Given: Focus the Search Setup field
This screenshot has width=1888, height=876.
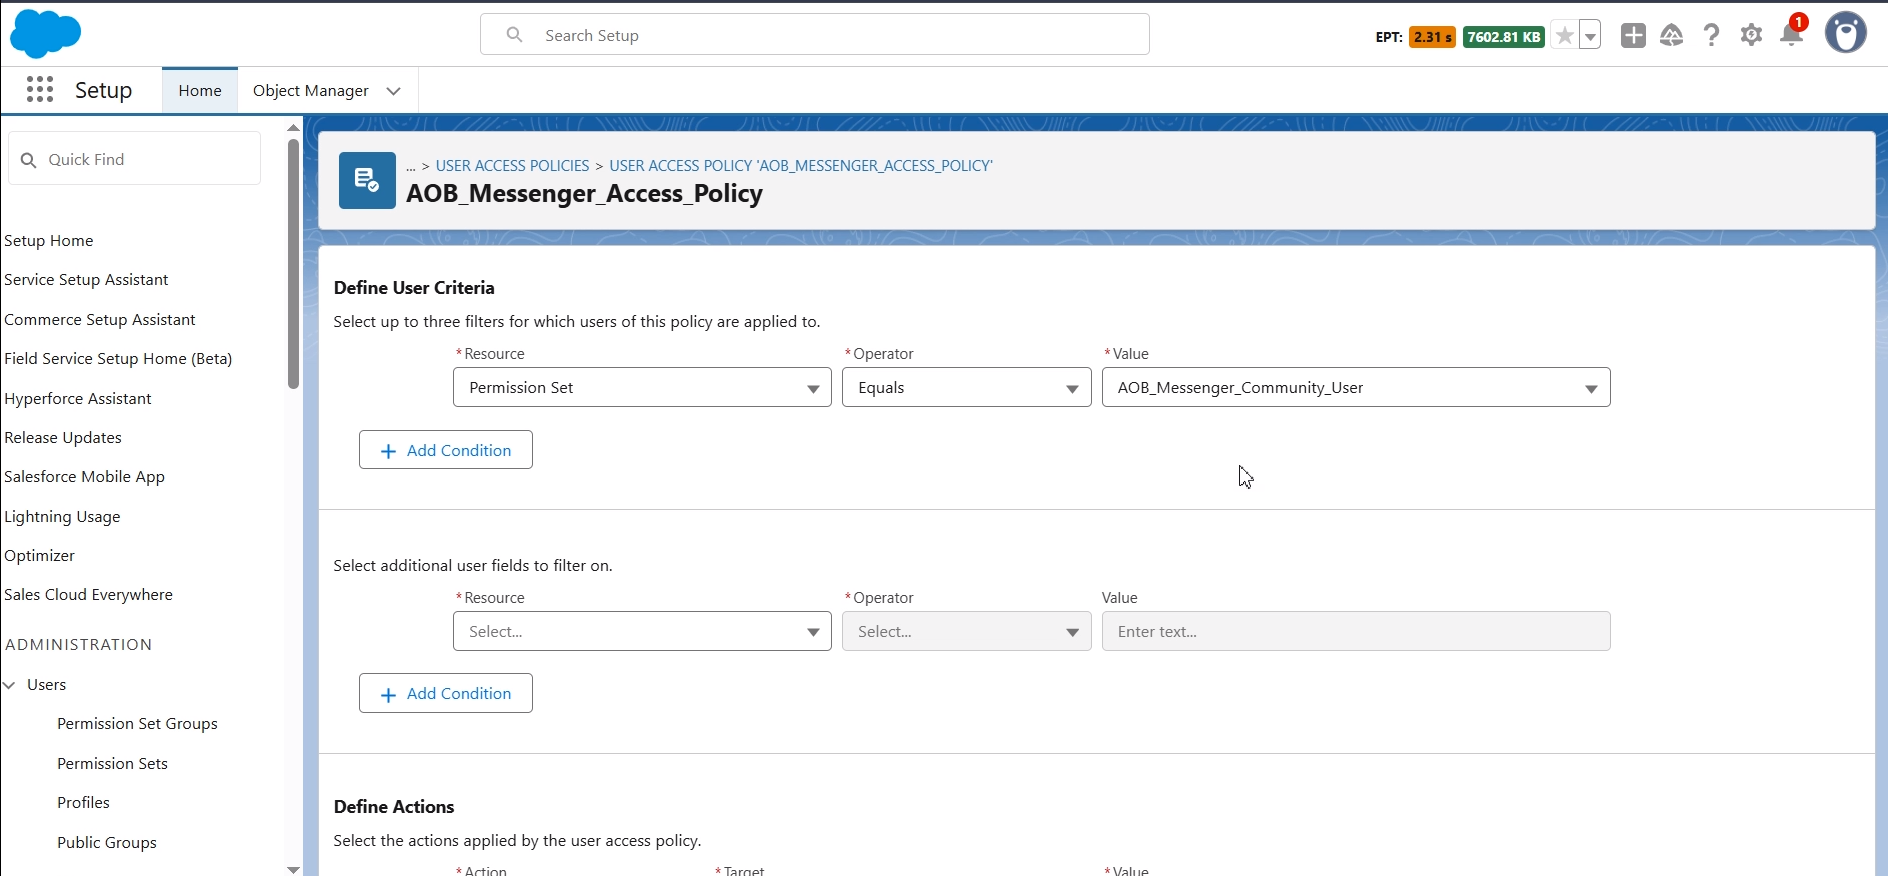Looking at the screenshot, I should 814,35.
